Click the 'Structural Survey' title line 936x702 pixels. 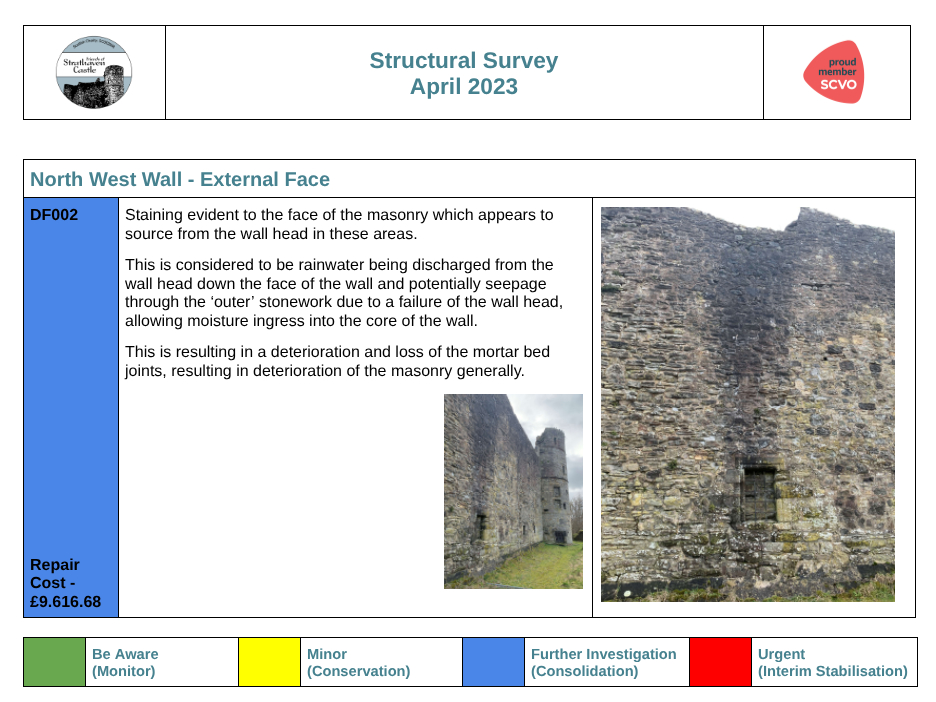pyautogui.click(x=463, y=61)
